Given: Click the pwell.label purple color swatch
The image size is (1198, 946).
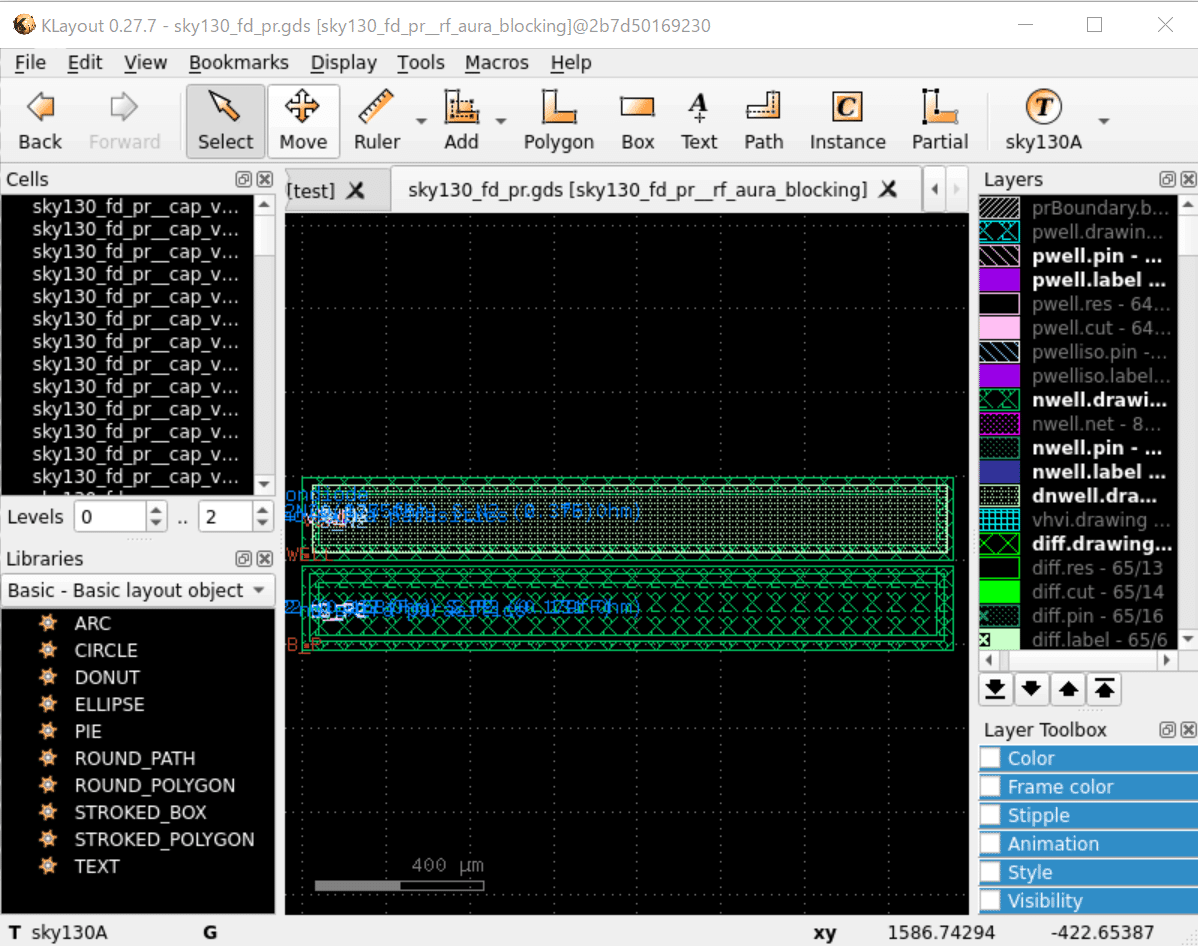Looking at the screenshot, I should (999, 280).
